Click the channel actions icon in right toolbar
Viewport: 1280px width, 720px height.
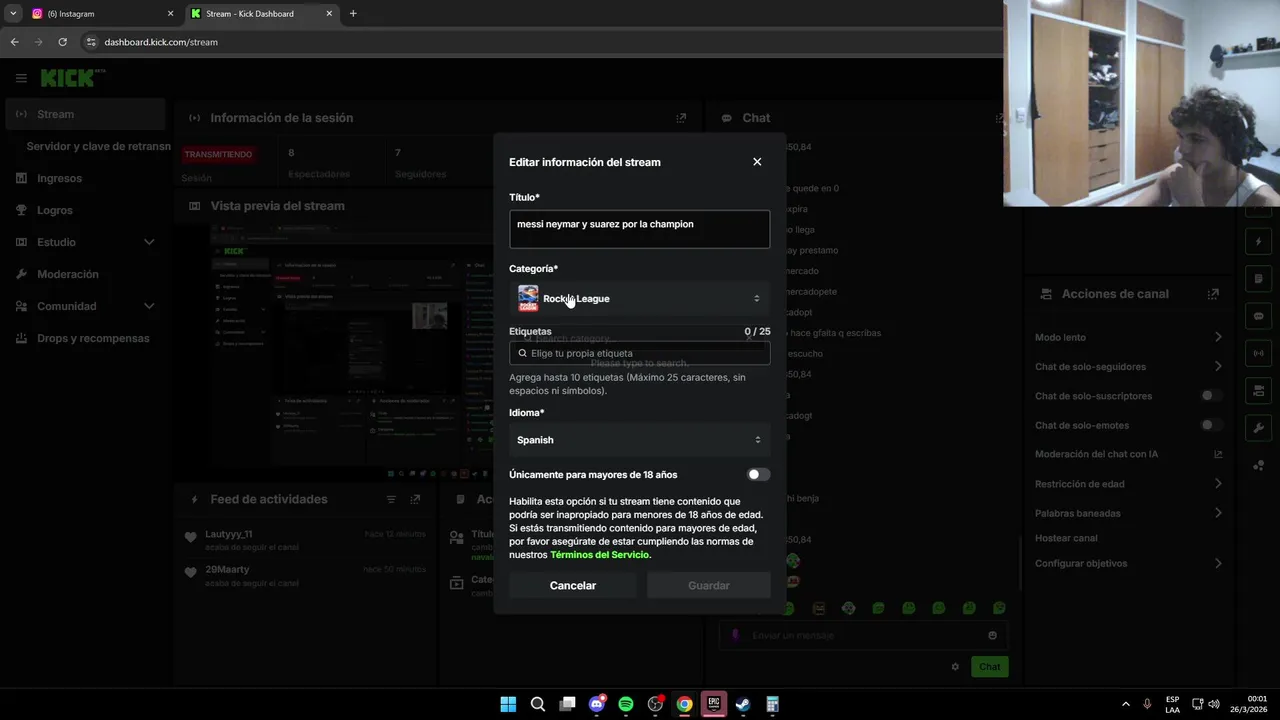[x=1259, y=390]
